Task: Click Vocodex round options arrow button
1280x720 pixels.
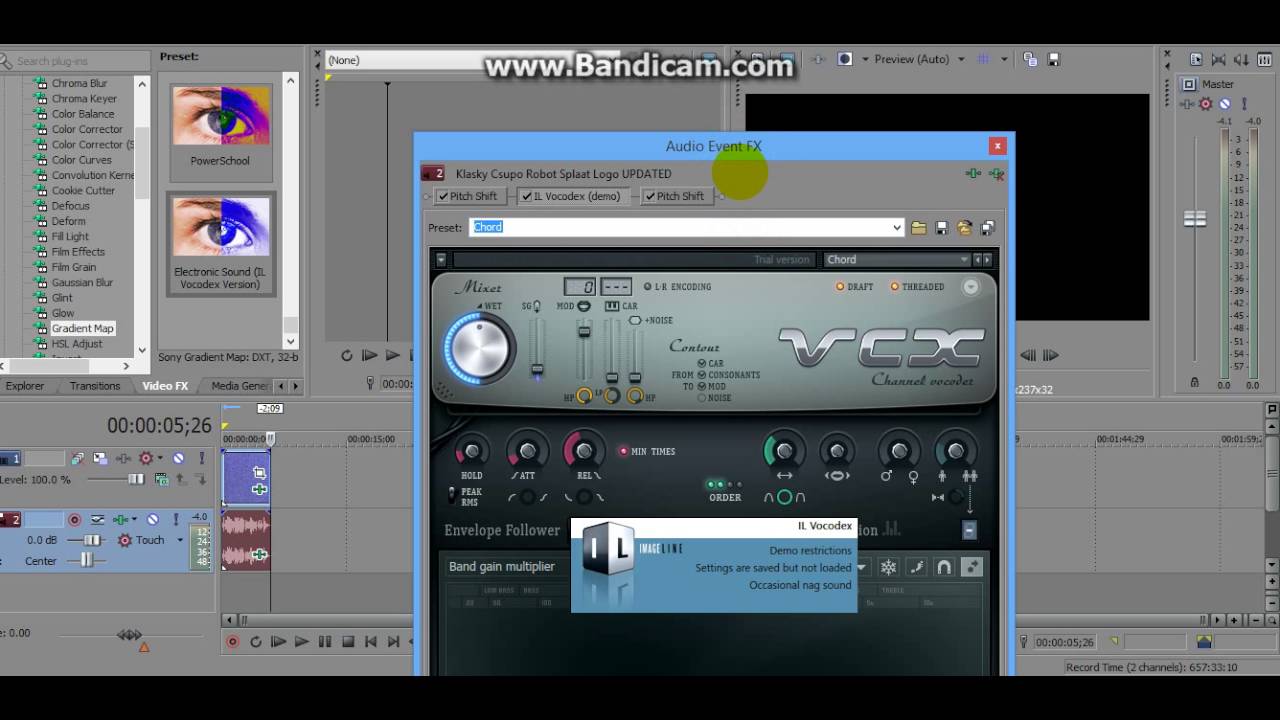Action: click(x=970, y=287)
